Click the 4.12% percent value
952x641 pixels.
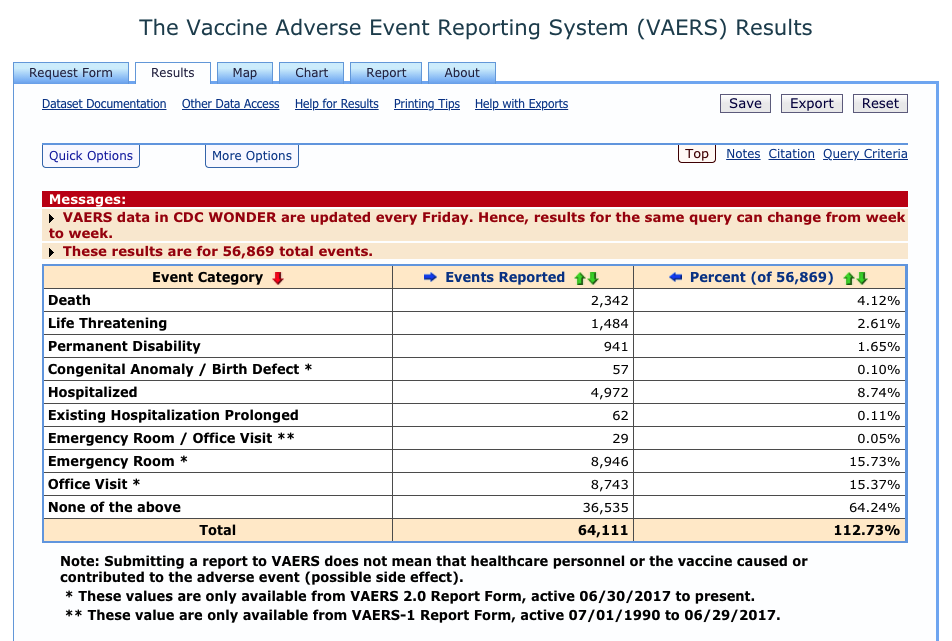click(x=879, y=301)
